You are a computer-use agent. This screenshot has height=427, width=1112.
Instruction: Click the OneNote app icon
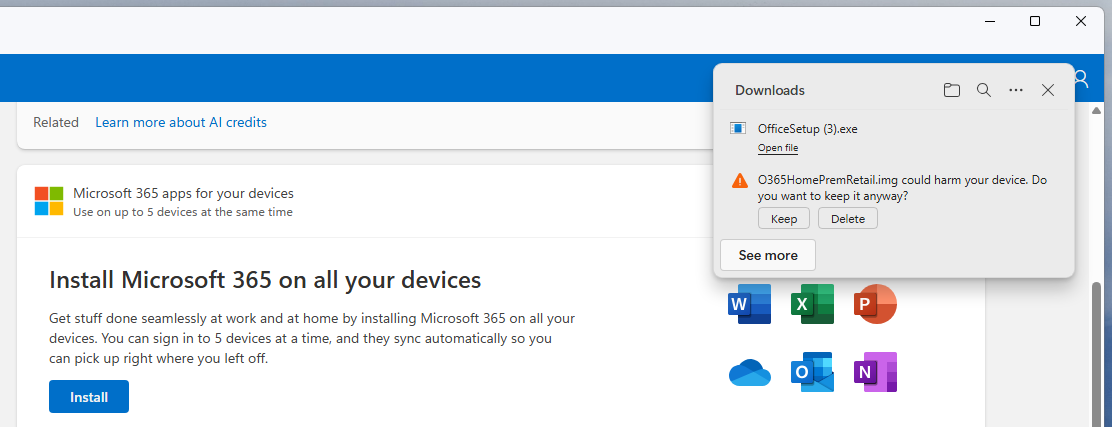click(875, 372)
